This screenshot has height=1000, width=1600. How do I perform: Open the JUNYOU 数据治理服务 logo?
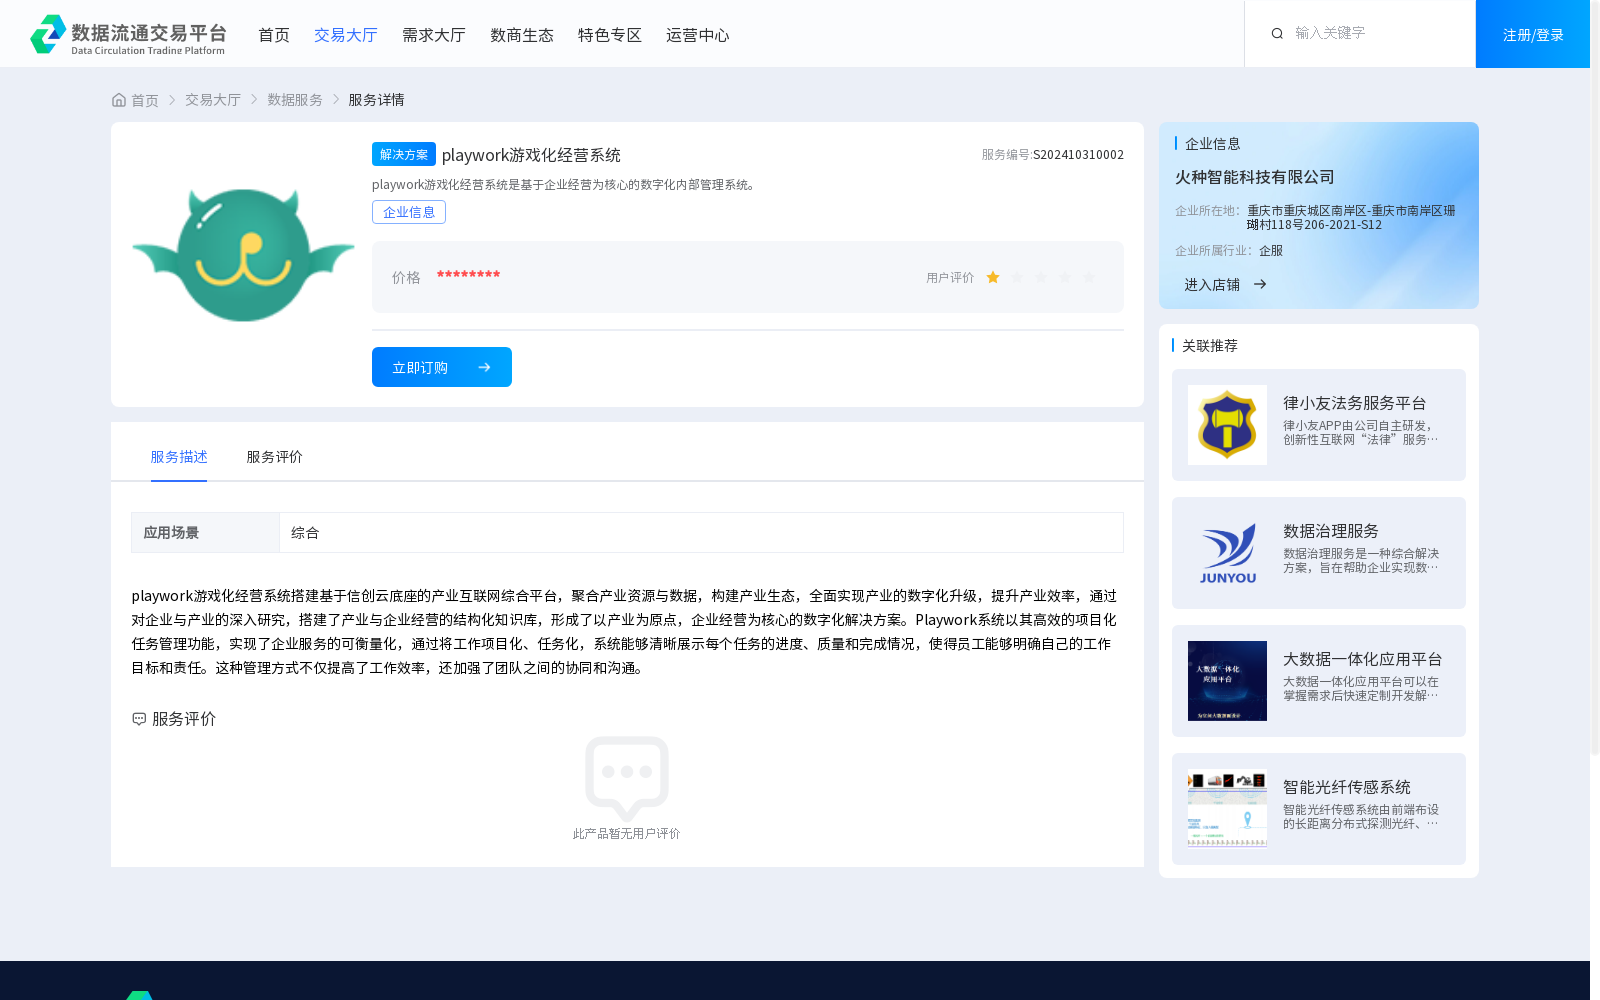(x=1227, y=553)
